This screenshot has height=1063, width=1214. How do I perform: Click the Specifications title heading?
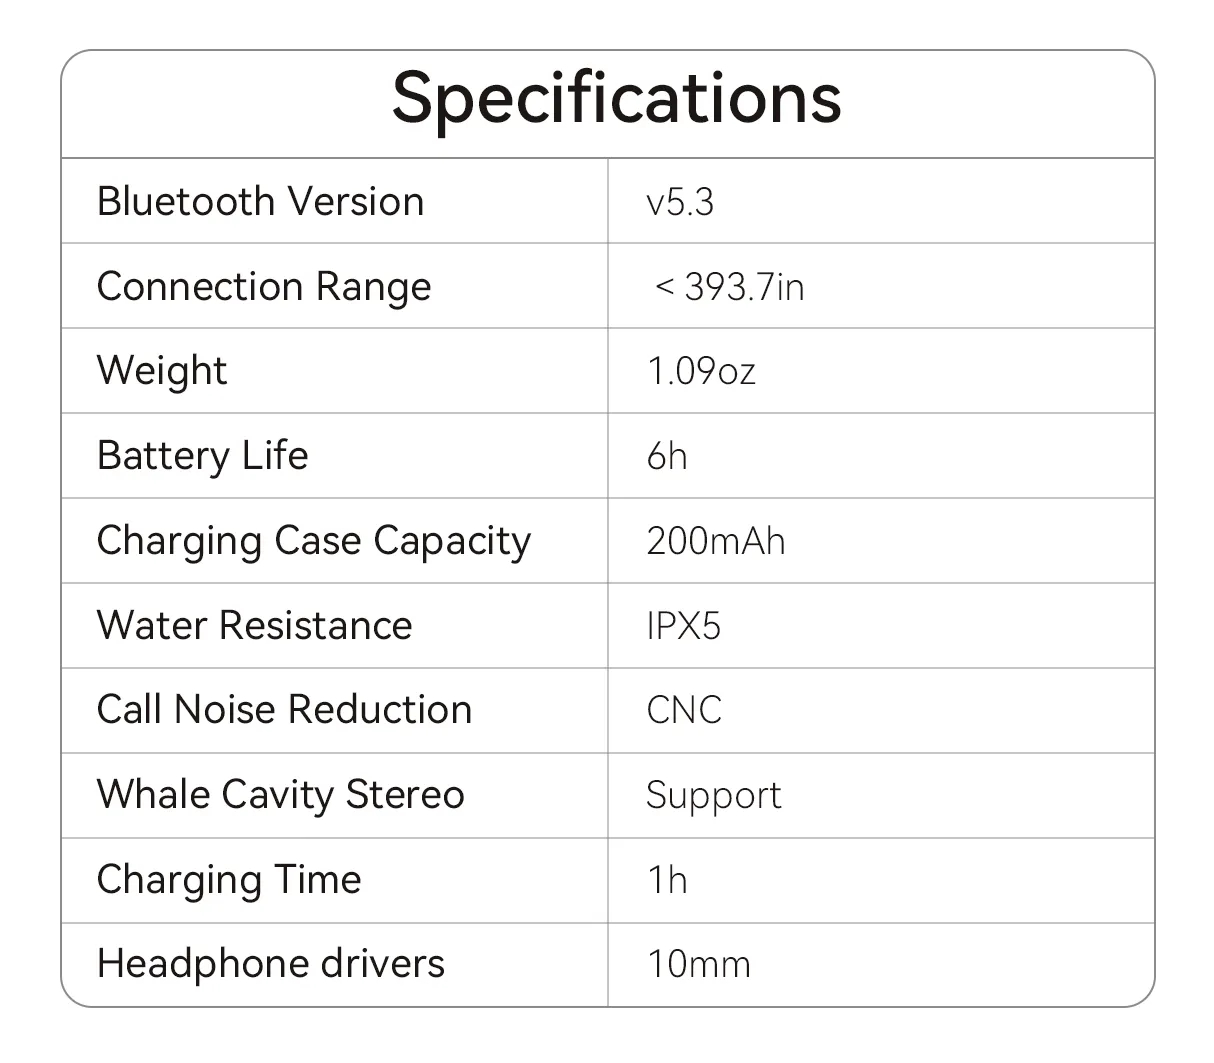[616, 98]
